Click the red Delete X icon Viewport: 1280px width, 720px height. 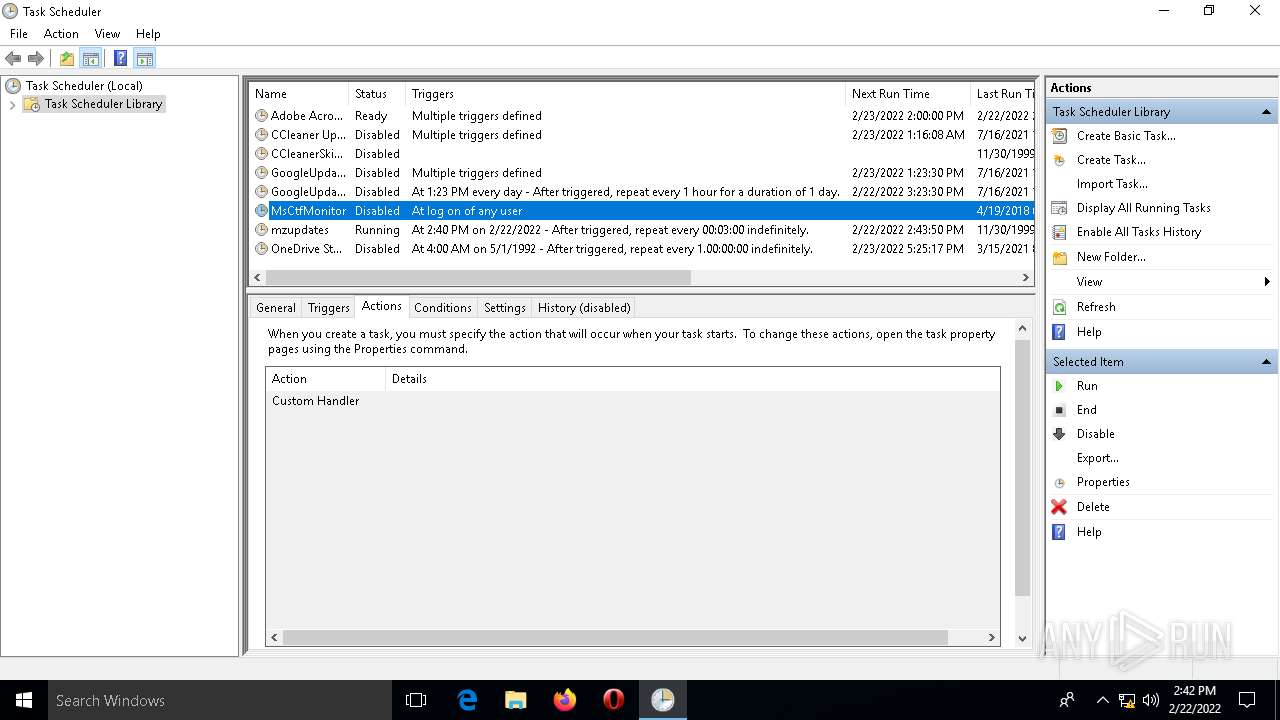[1060, 507]
